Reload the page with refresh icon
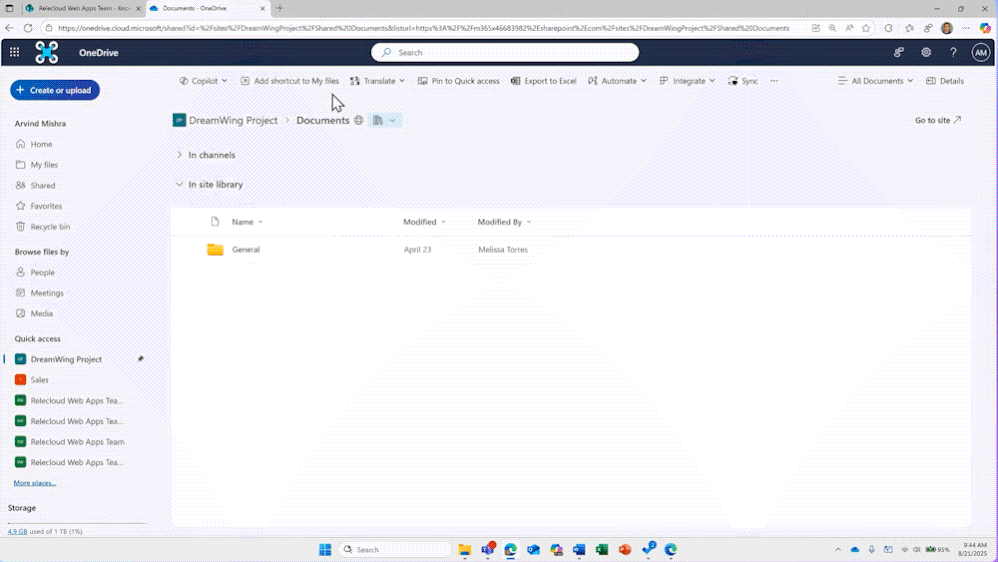 tap(28, 28)
